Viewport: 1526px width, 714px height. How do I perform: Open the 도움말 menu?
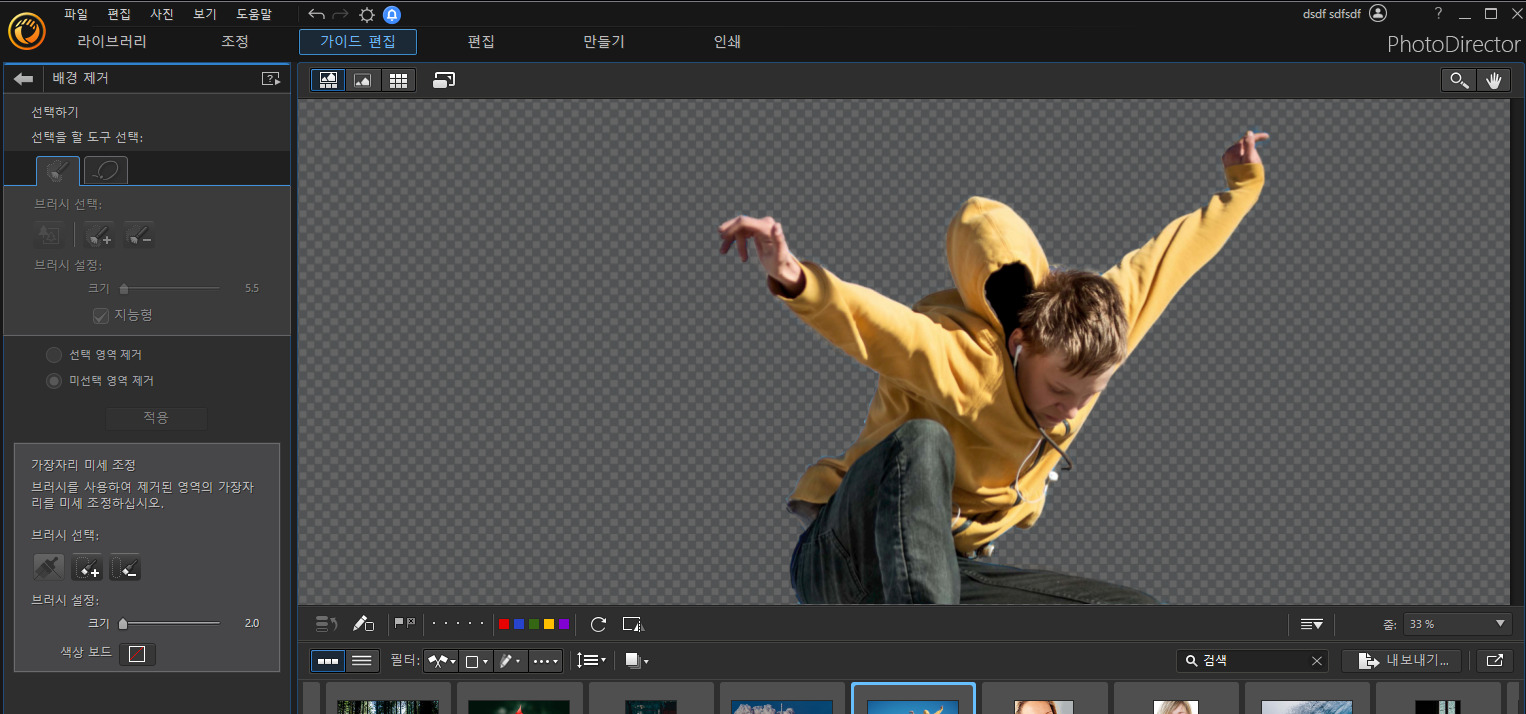[254, 14]
